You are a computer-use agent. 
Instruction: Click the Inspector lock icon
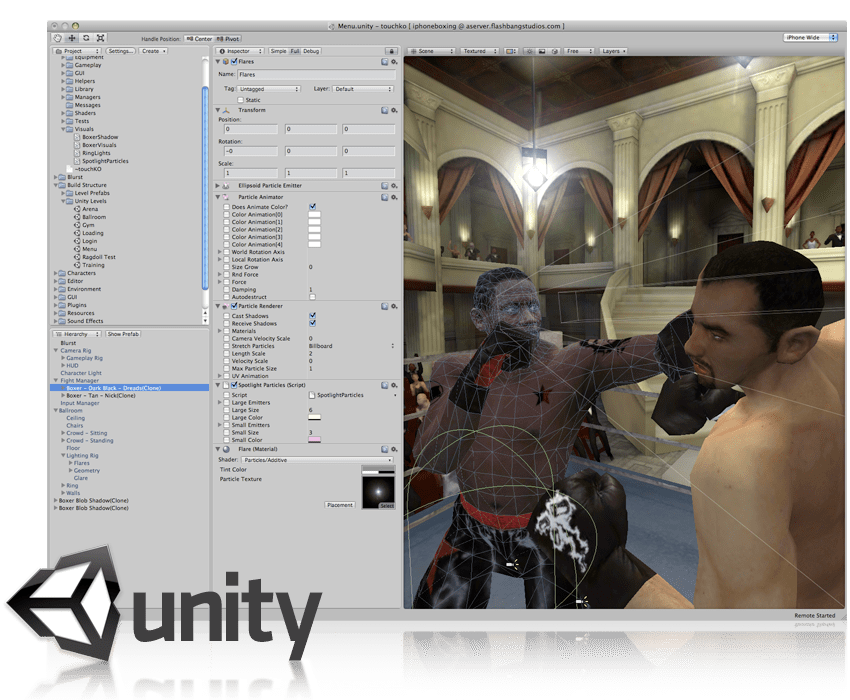(x=393, y=51)
